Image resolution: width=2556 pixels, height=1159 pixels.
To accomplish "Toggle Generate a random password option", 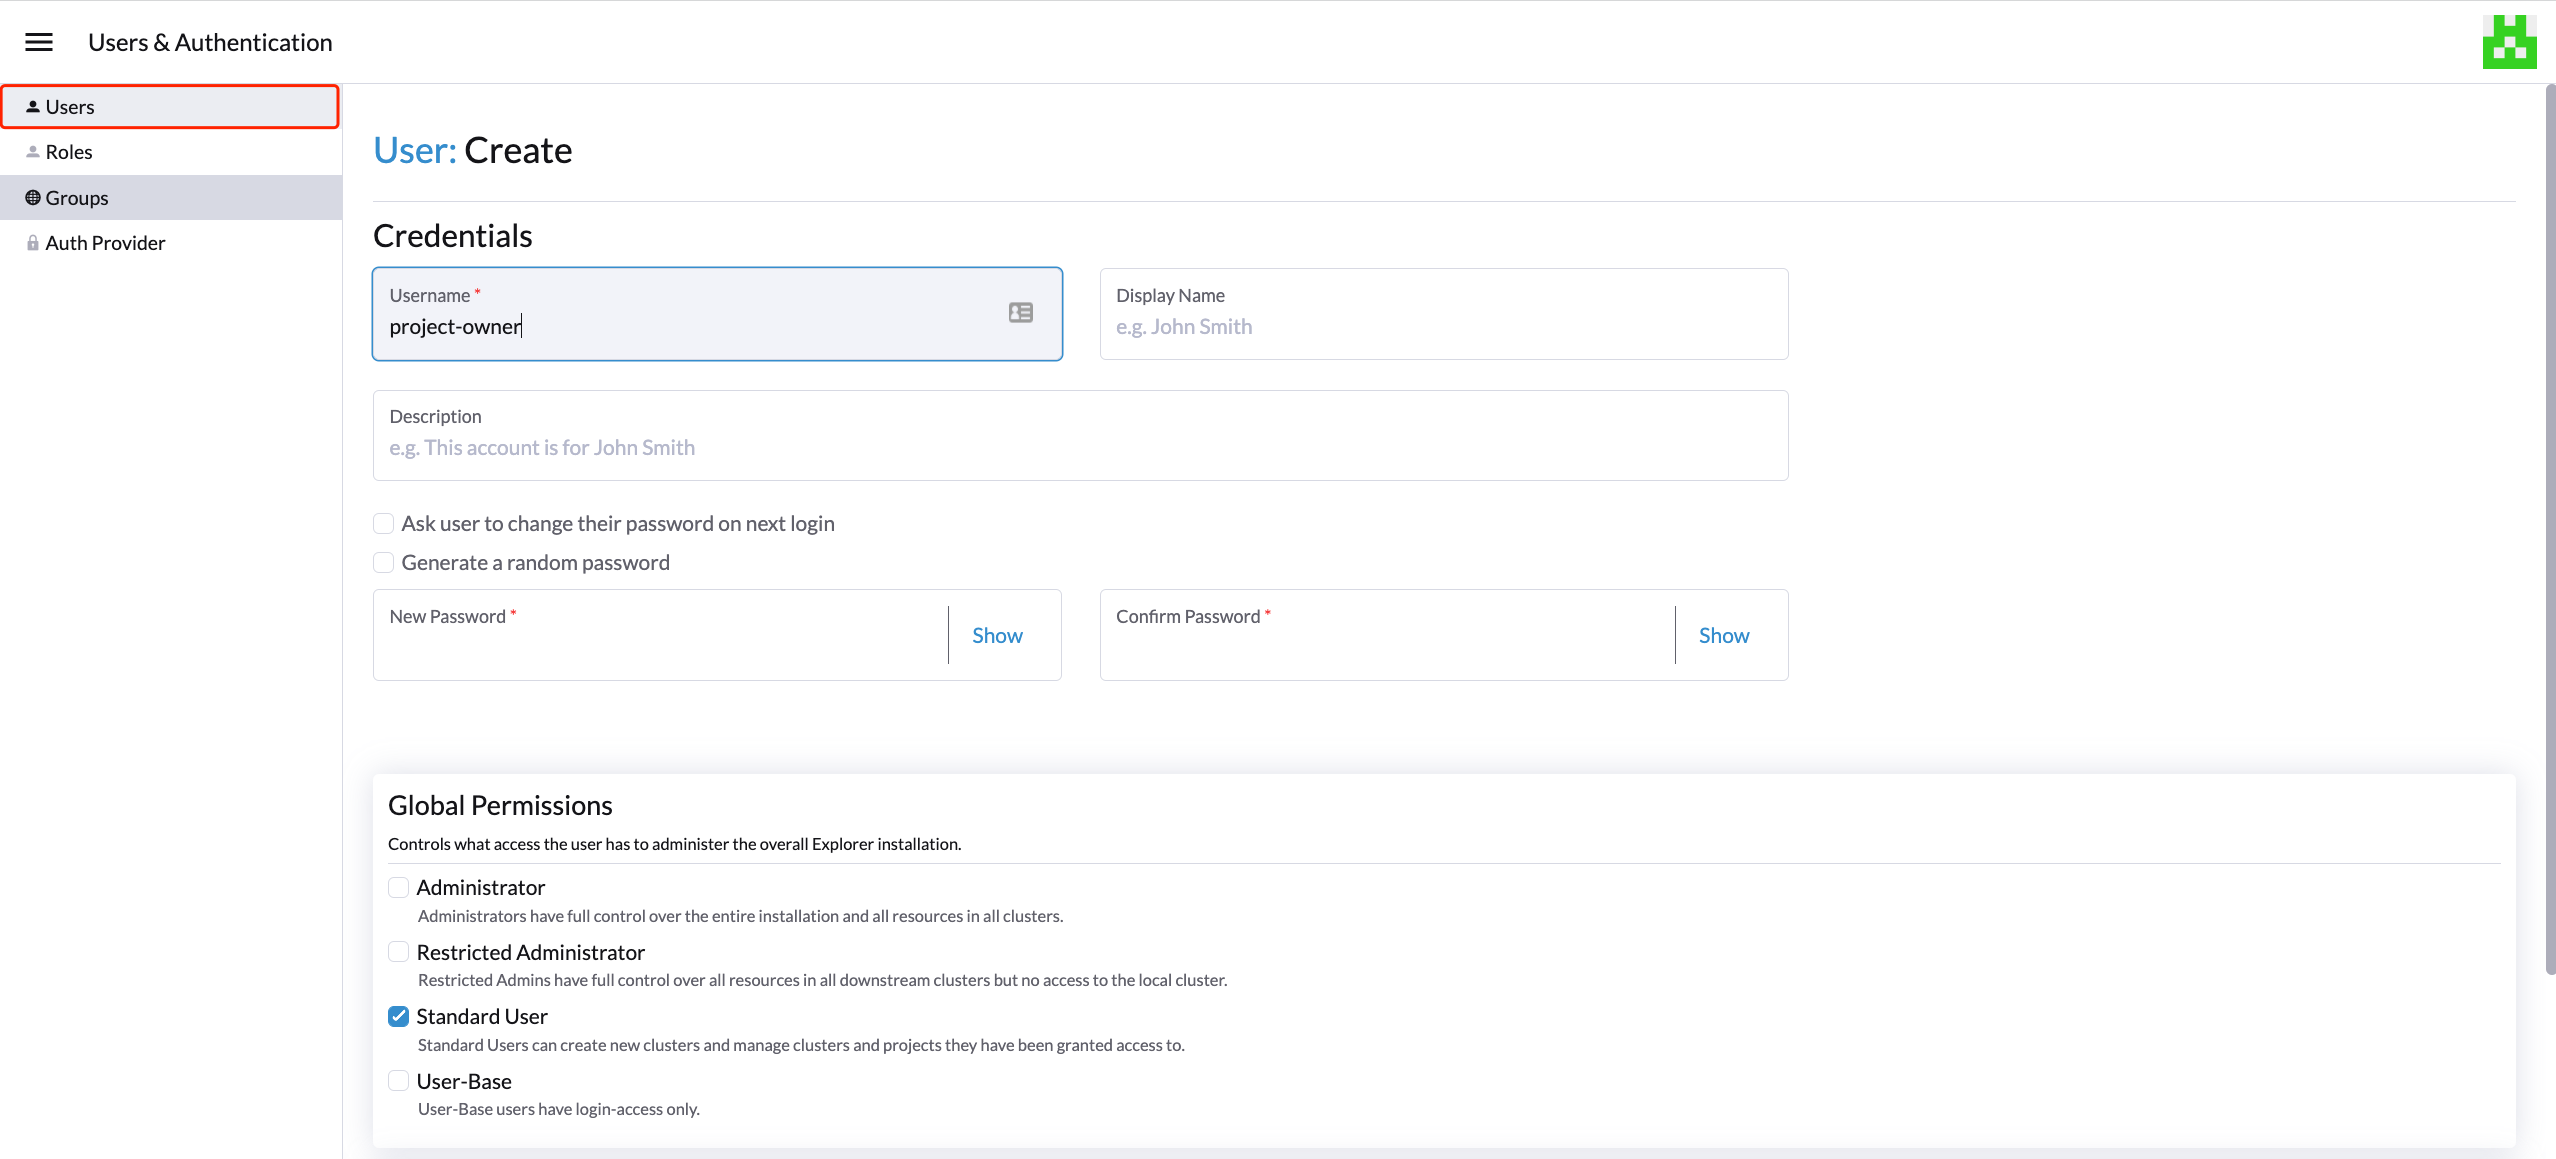I will point(381,561).
